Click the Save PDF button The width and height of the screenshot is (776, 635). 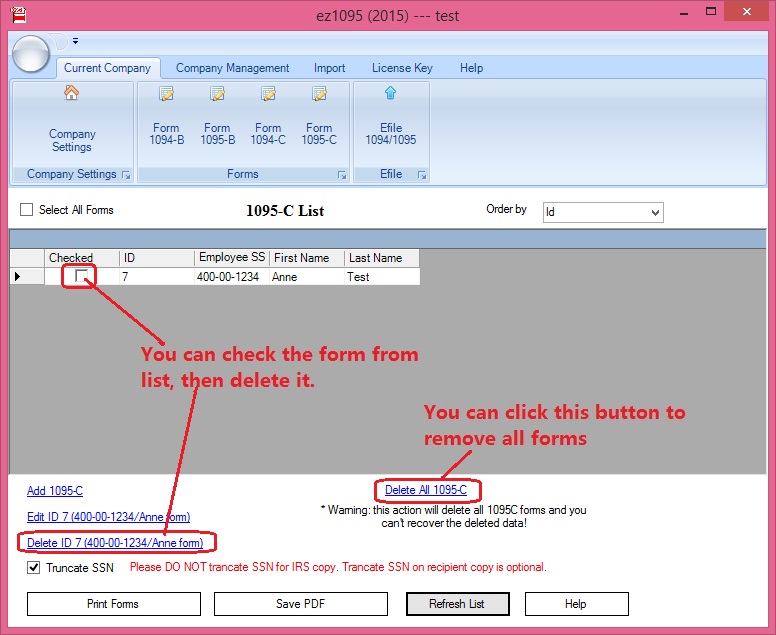(301, 604)
